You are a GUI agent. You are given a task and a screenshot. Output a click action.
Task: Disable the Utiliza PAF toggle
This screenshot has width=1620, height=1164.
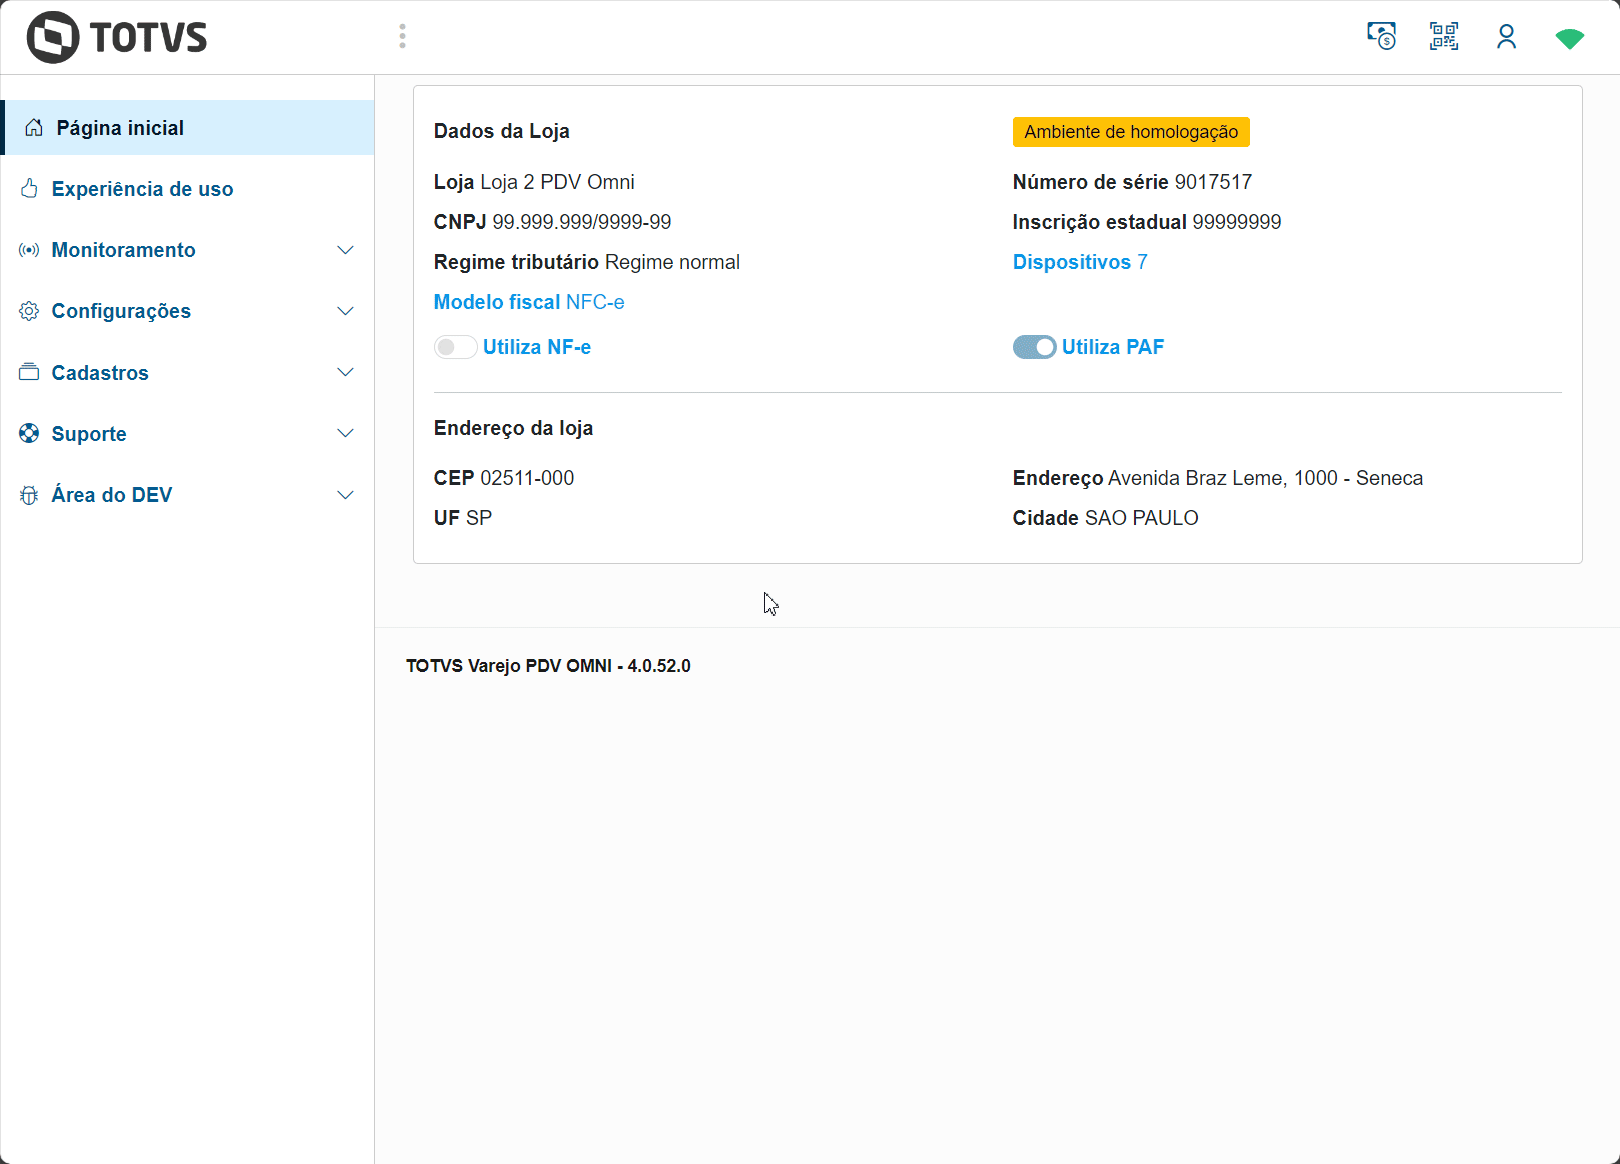(1034, 347)
